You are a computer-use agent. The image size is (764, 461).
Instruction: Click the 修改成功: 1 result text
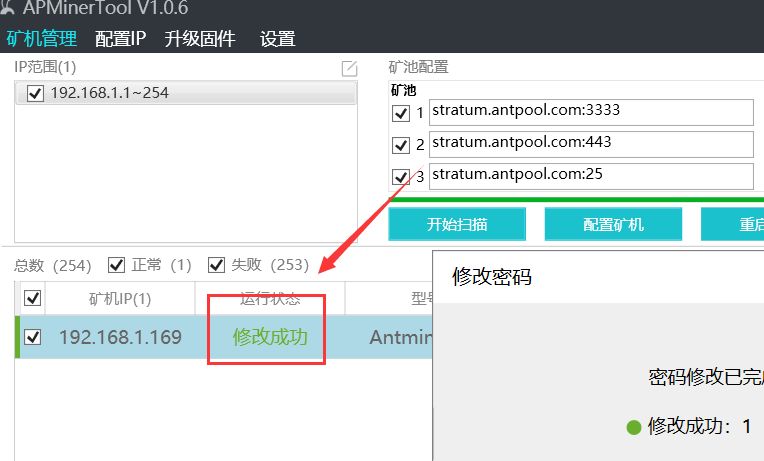[700, 426]
